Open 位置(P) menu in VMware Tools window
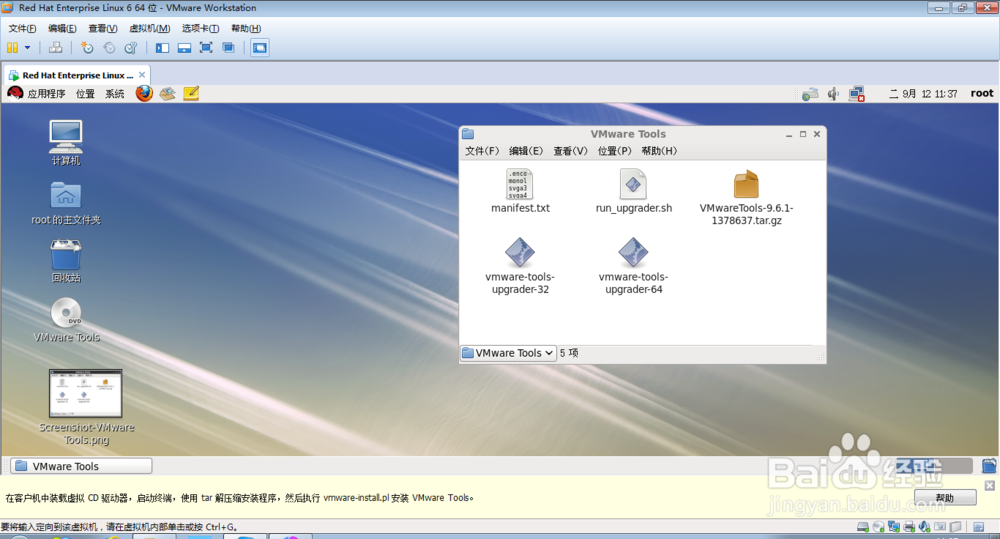The image size is (1000, 539). pos(614,151)
